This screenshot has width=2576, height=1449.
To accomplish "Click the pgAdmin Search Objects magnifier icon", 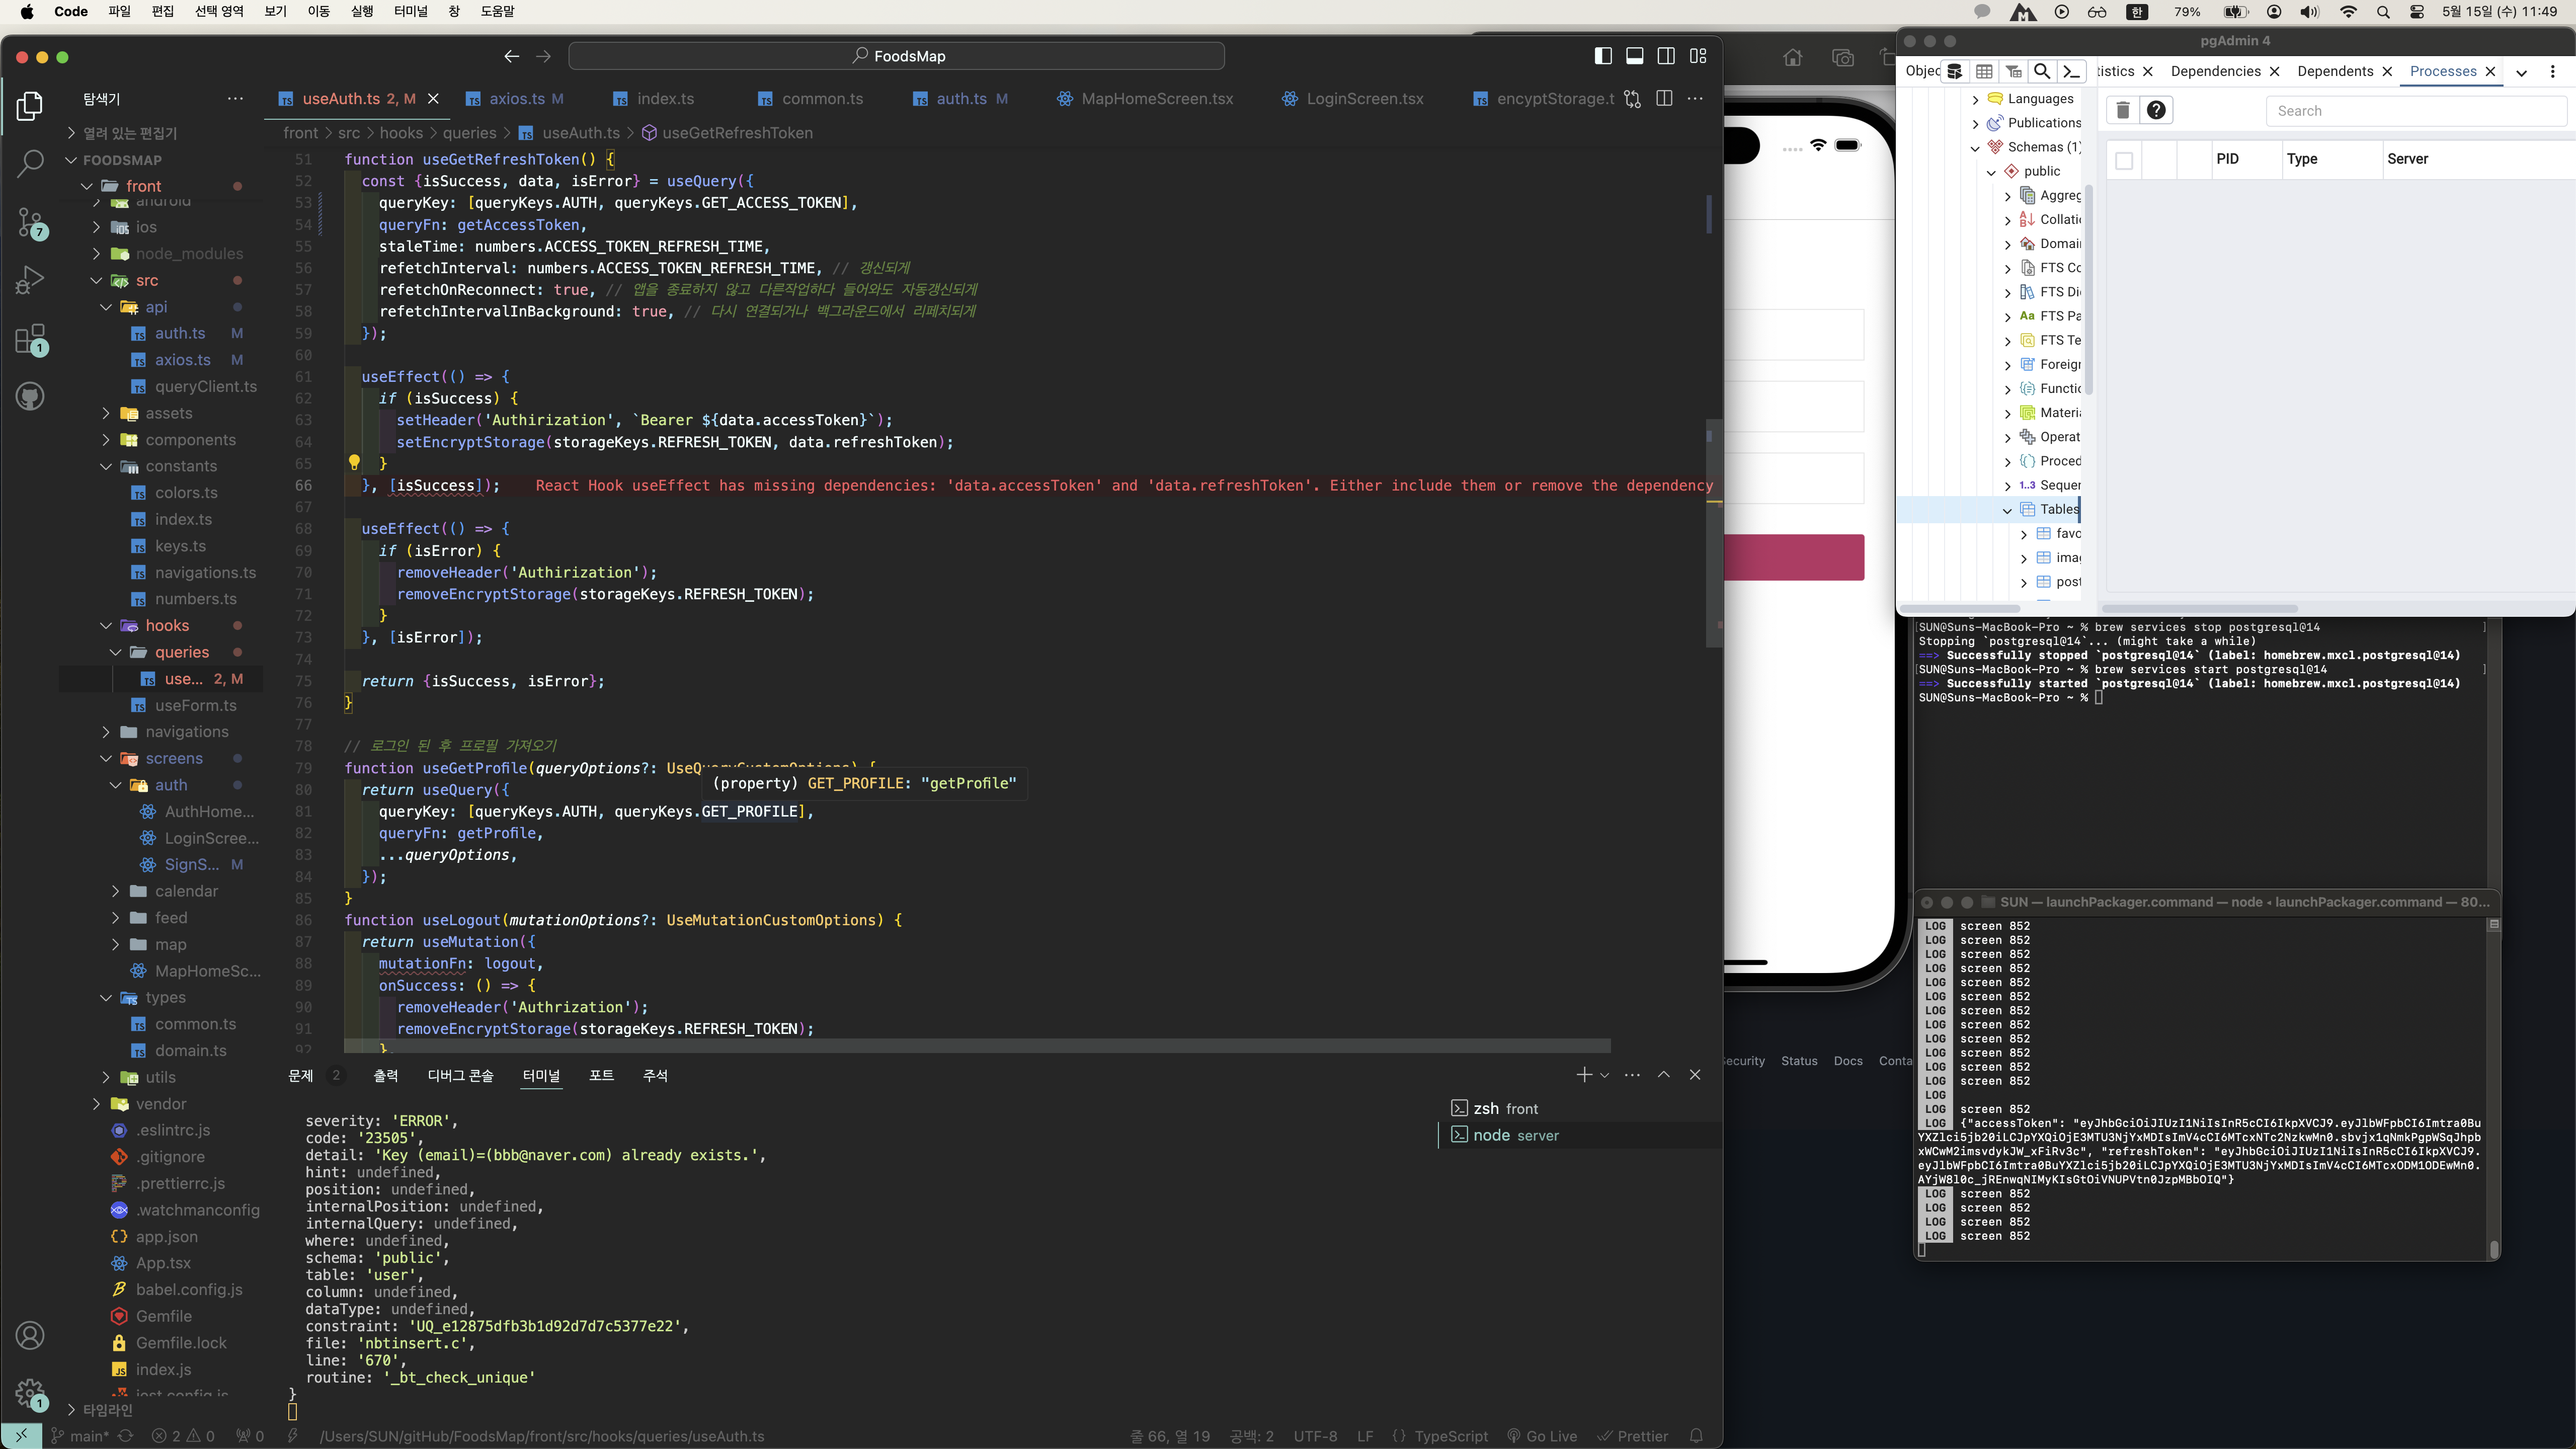I will click(2043, 71).
